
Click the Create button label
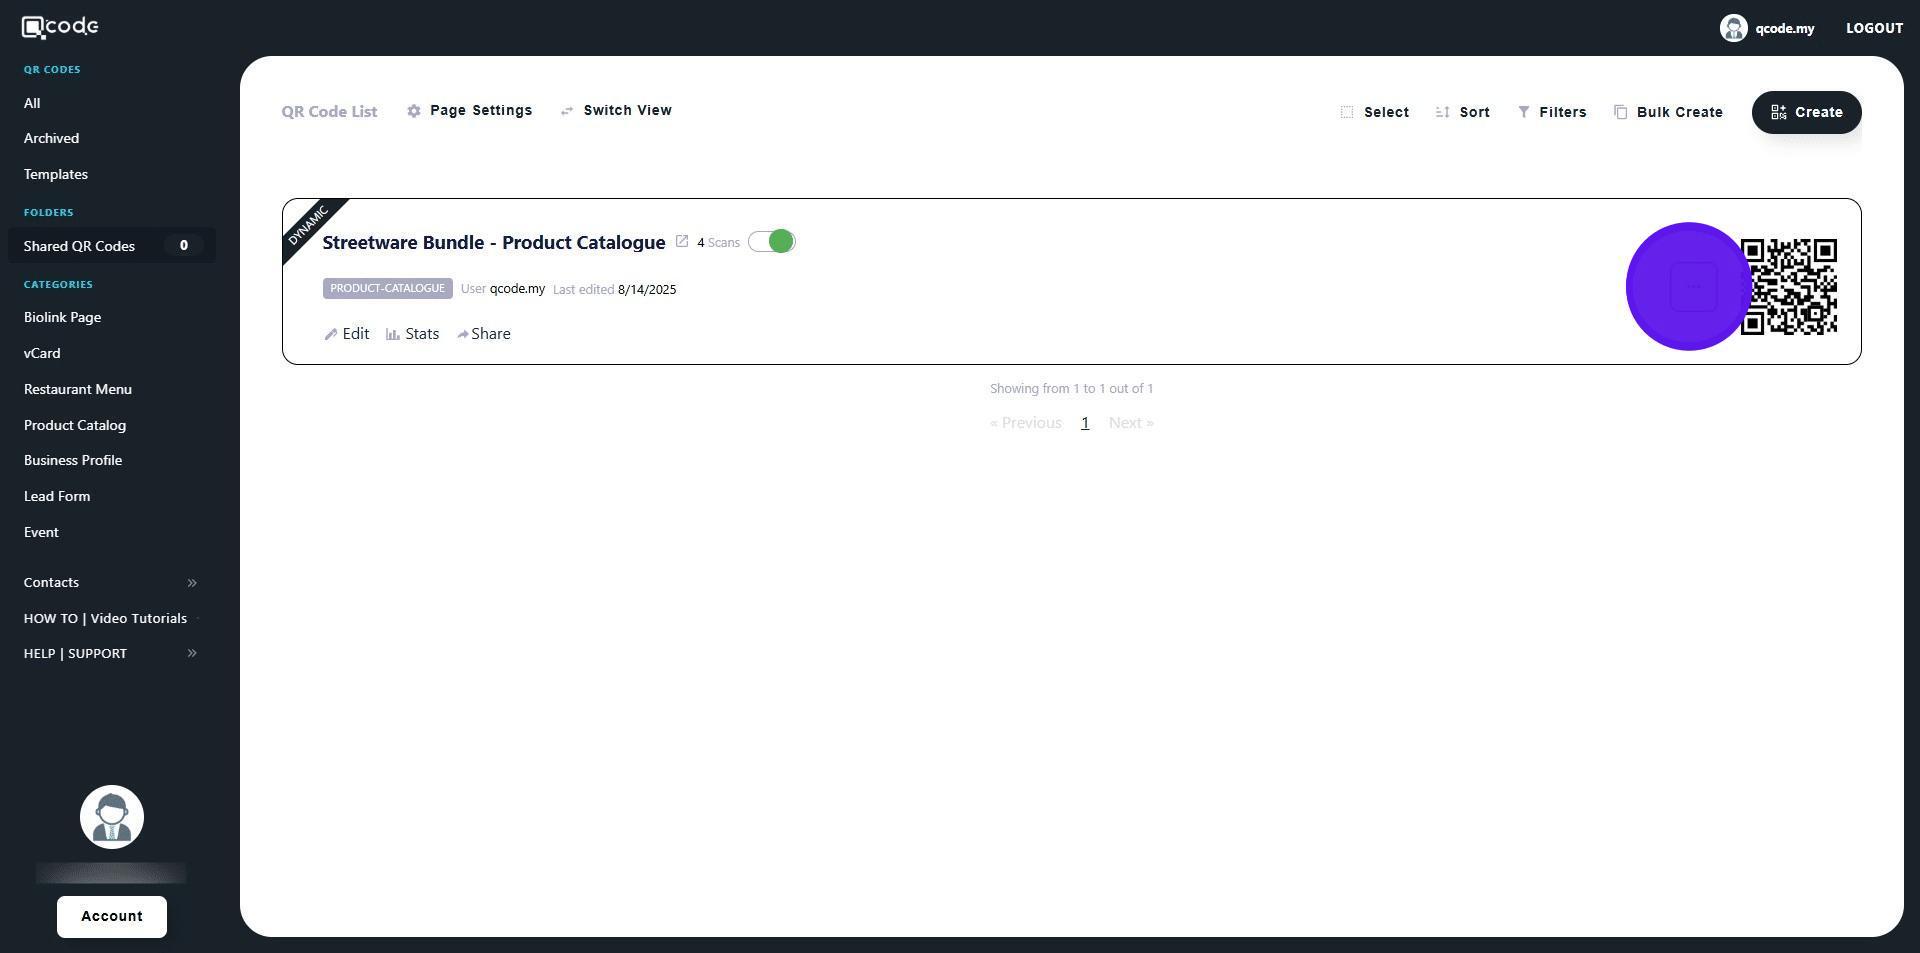tap(1818, 112)
